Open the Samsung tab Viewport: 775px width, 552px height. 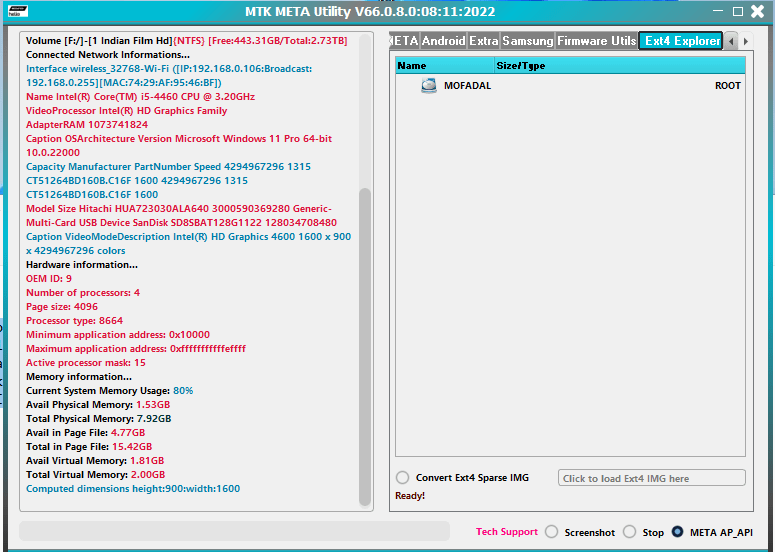point(527,41)
